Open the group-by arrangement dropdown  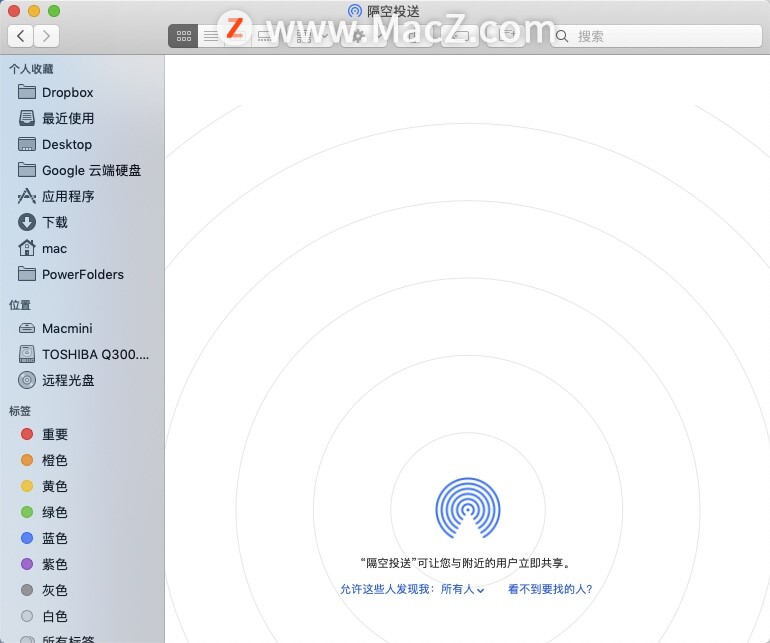[x=311, y=36]
